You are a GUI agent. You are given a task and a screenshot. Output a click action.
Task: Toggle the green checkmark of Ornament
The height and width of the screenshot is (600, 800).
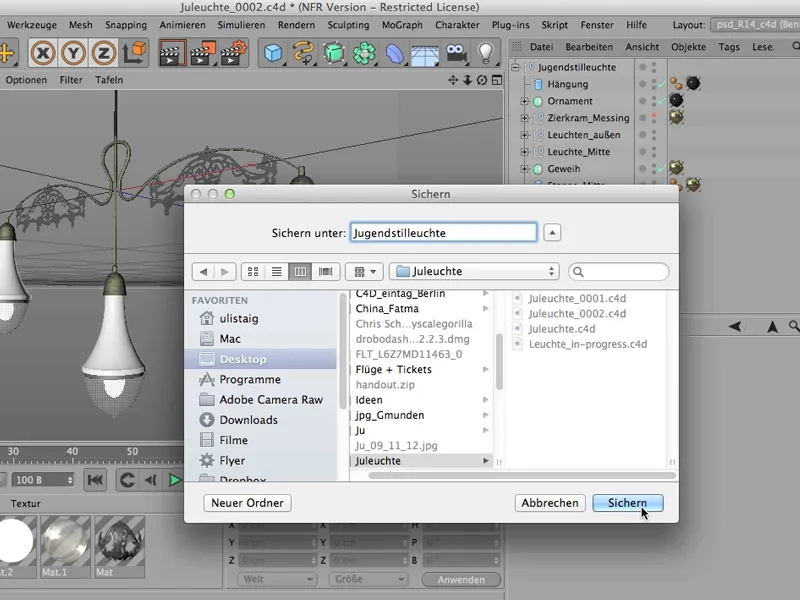pyautogui.click(x=662, y=101)
